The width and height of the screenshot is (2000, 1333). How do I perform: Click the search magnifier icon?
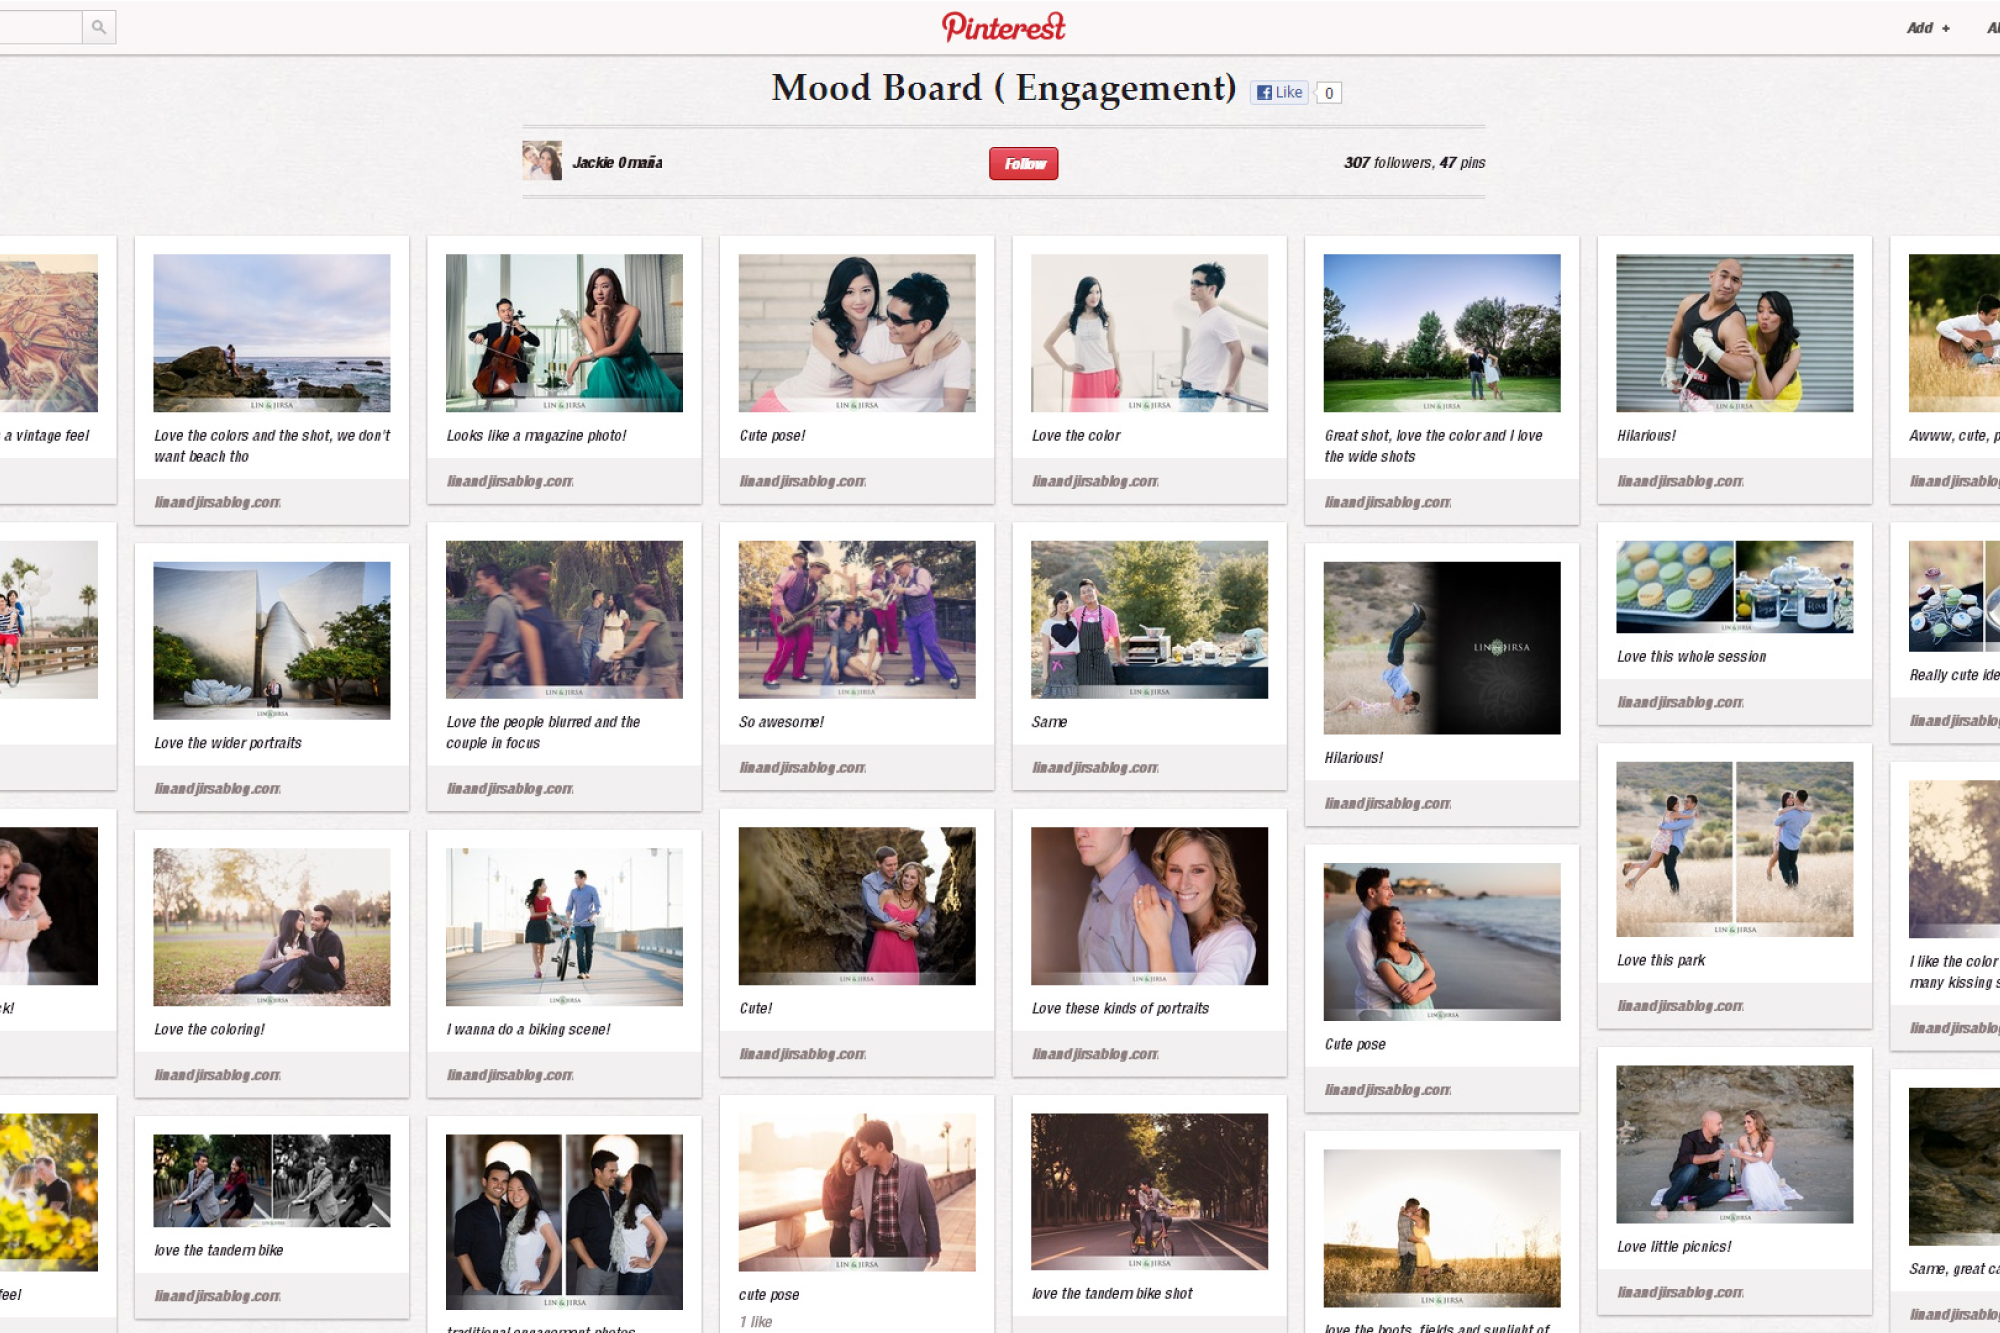98,27
